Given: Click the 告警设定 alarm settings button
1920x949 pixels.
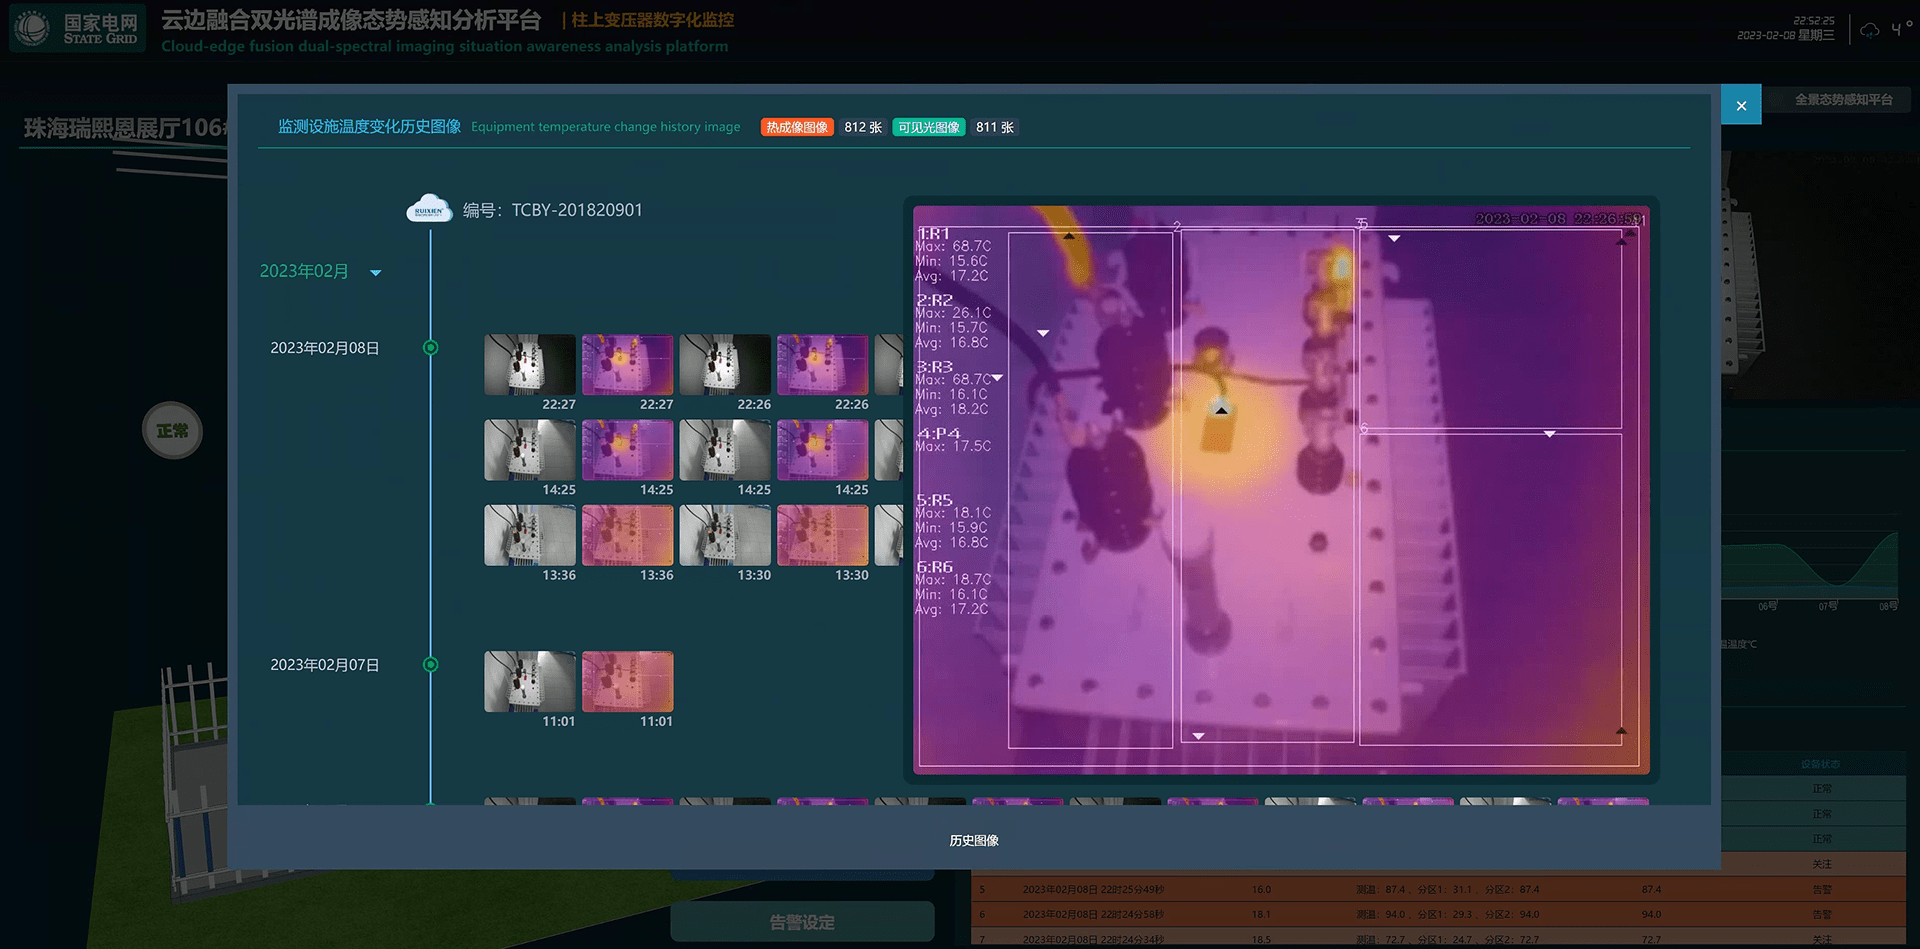Looking at the screenshot, I should pos(802,922).
